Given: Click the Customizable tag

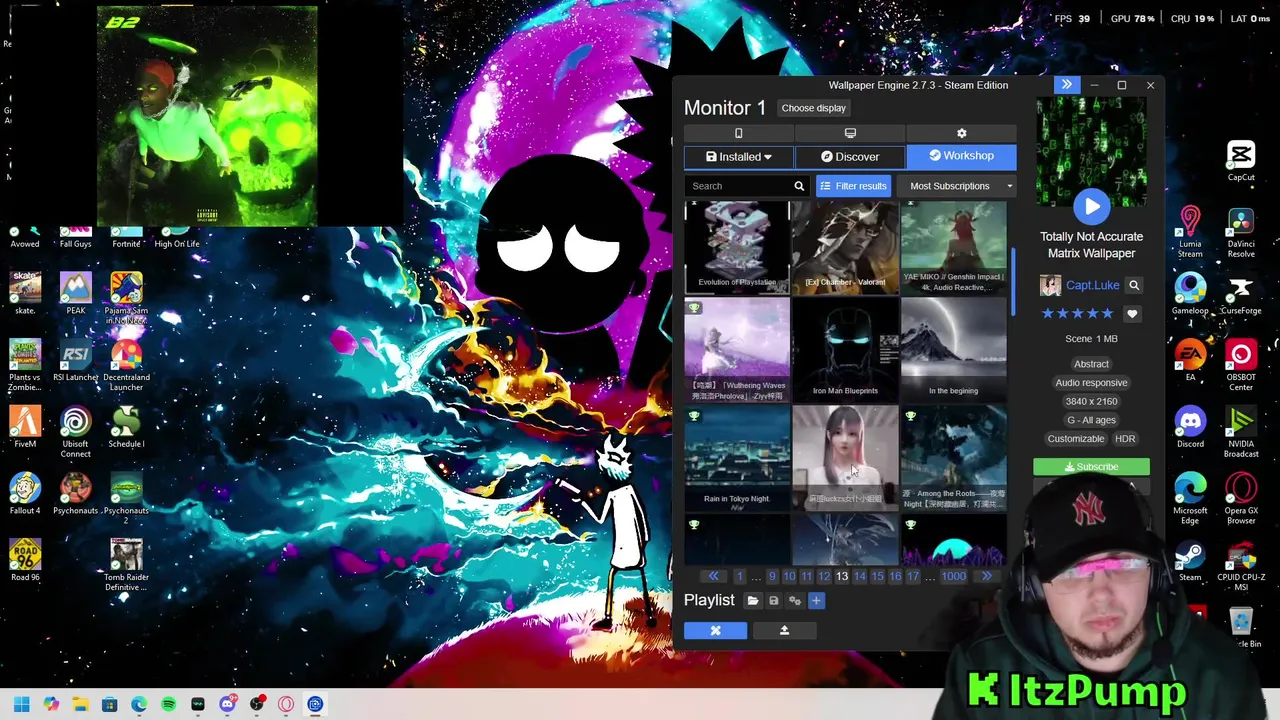Looking at the screenshot, I should (1076, 439).
